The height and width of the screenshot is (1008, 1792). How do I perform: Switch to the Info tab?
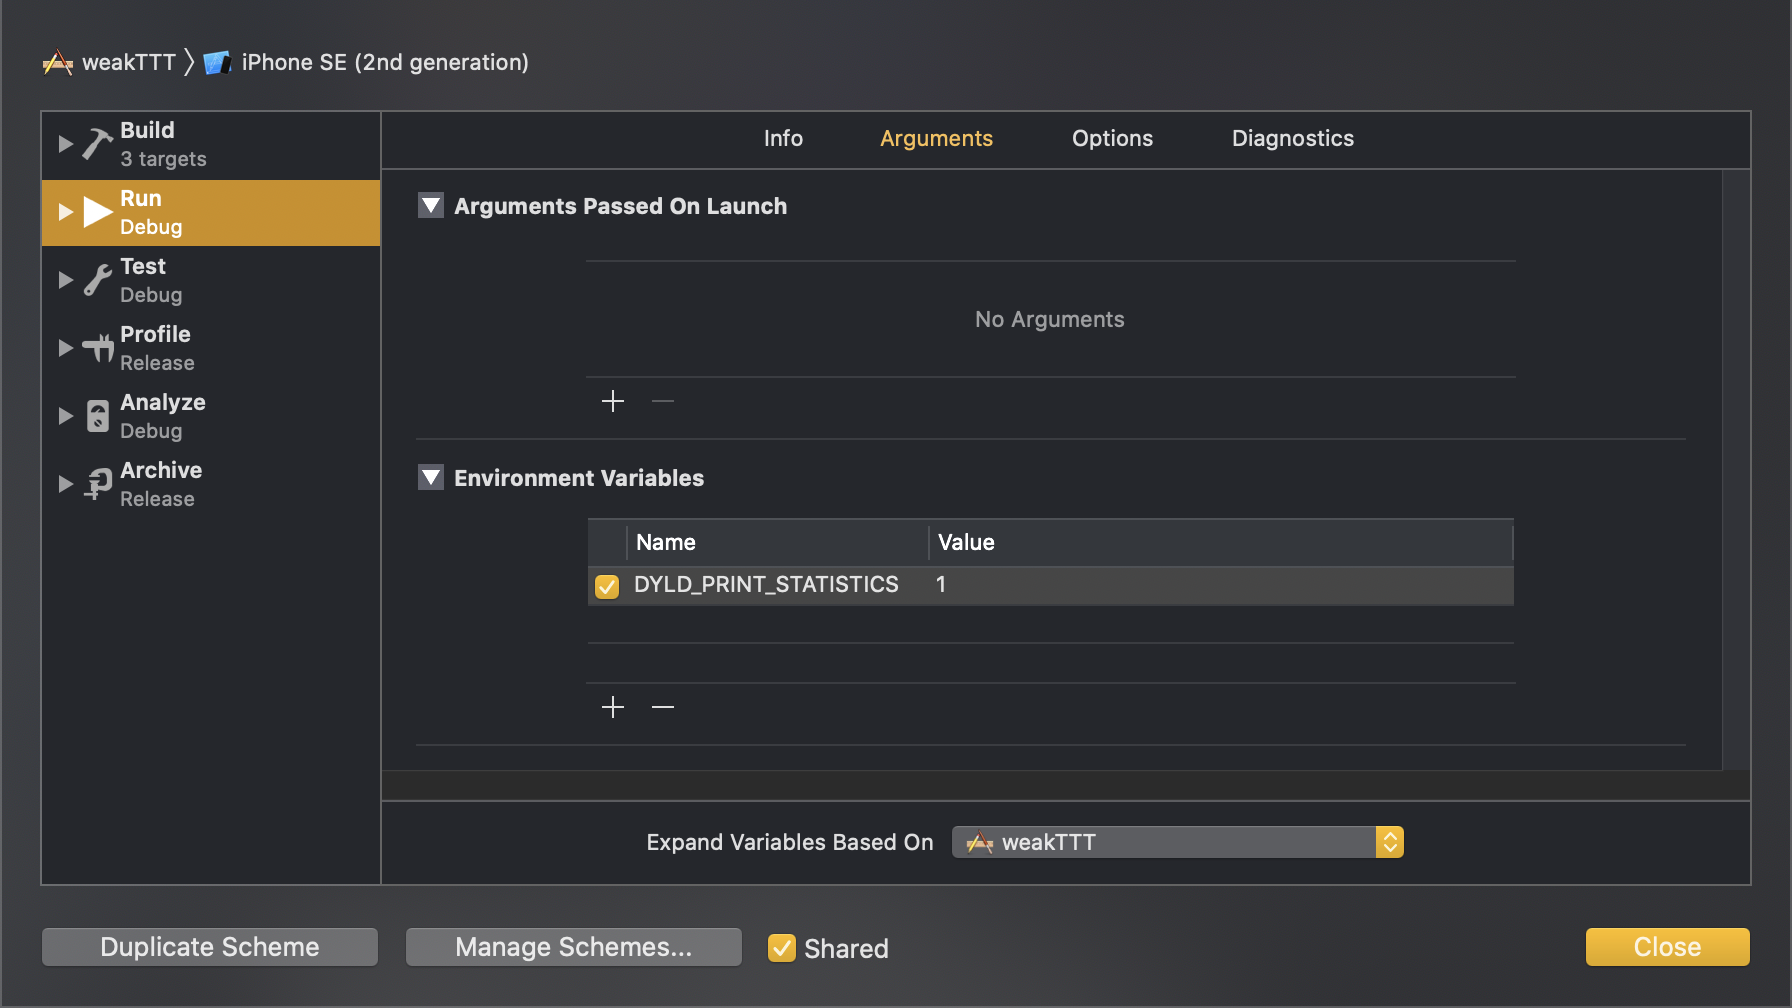tap(783, 138)
